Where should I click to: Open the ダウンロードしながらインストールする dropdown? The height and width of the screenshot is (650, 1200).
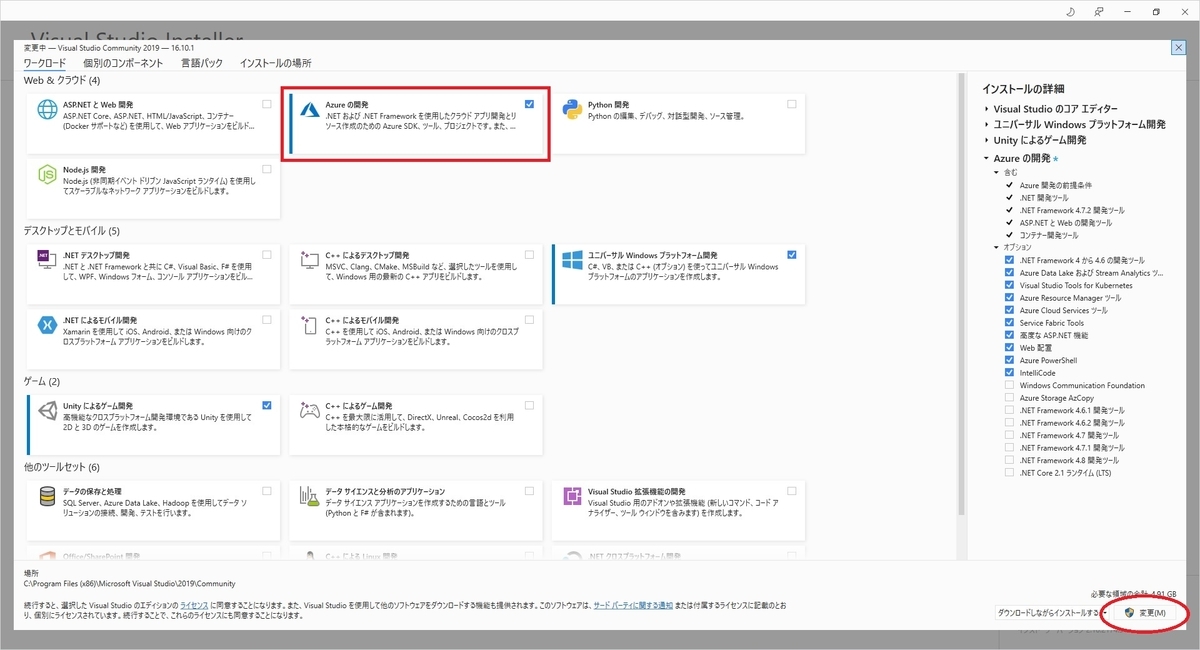pyautogui.click(x=1052, y=613)
